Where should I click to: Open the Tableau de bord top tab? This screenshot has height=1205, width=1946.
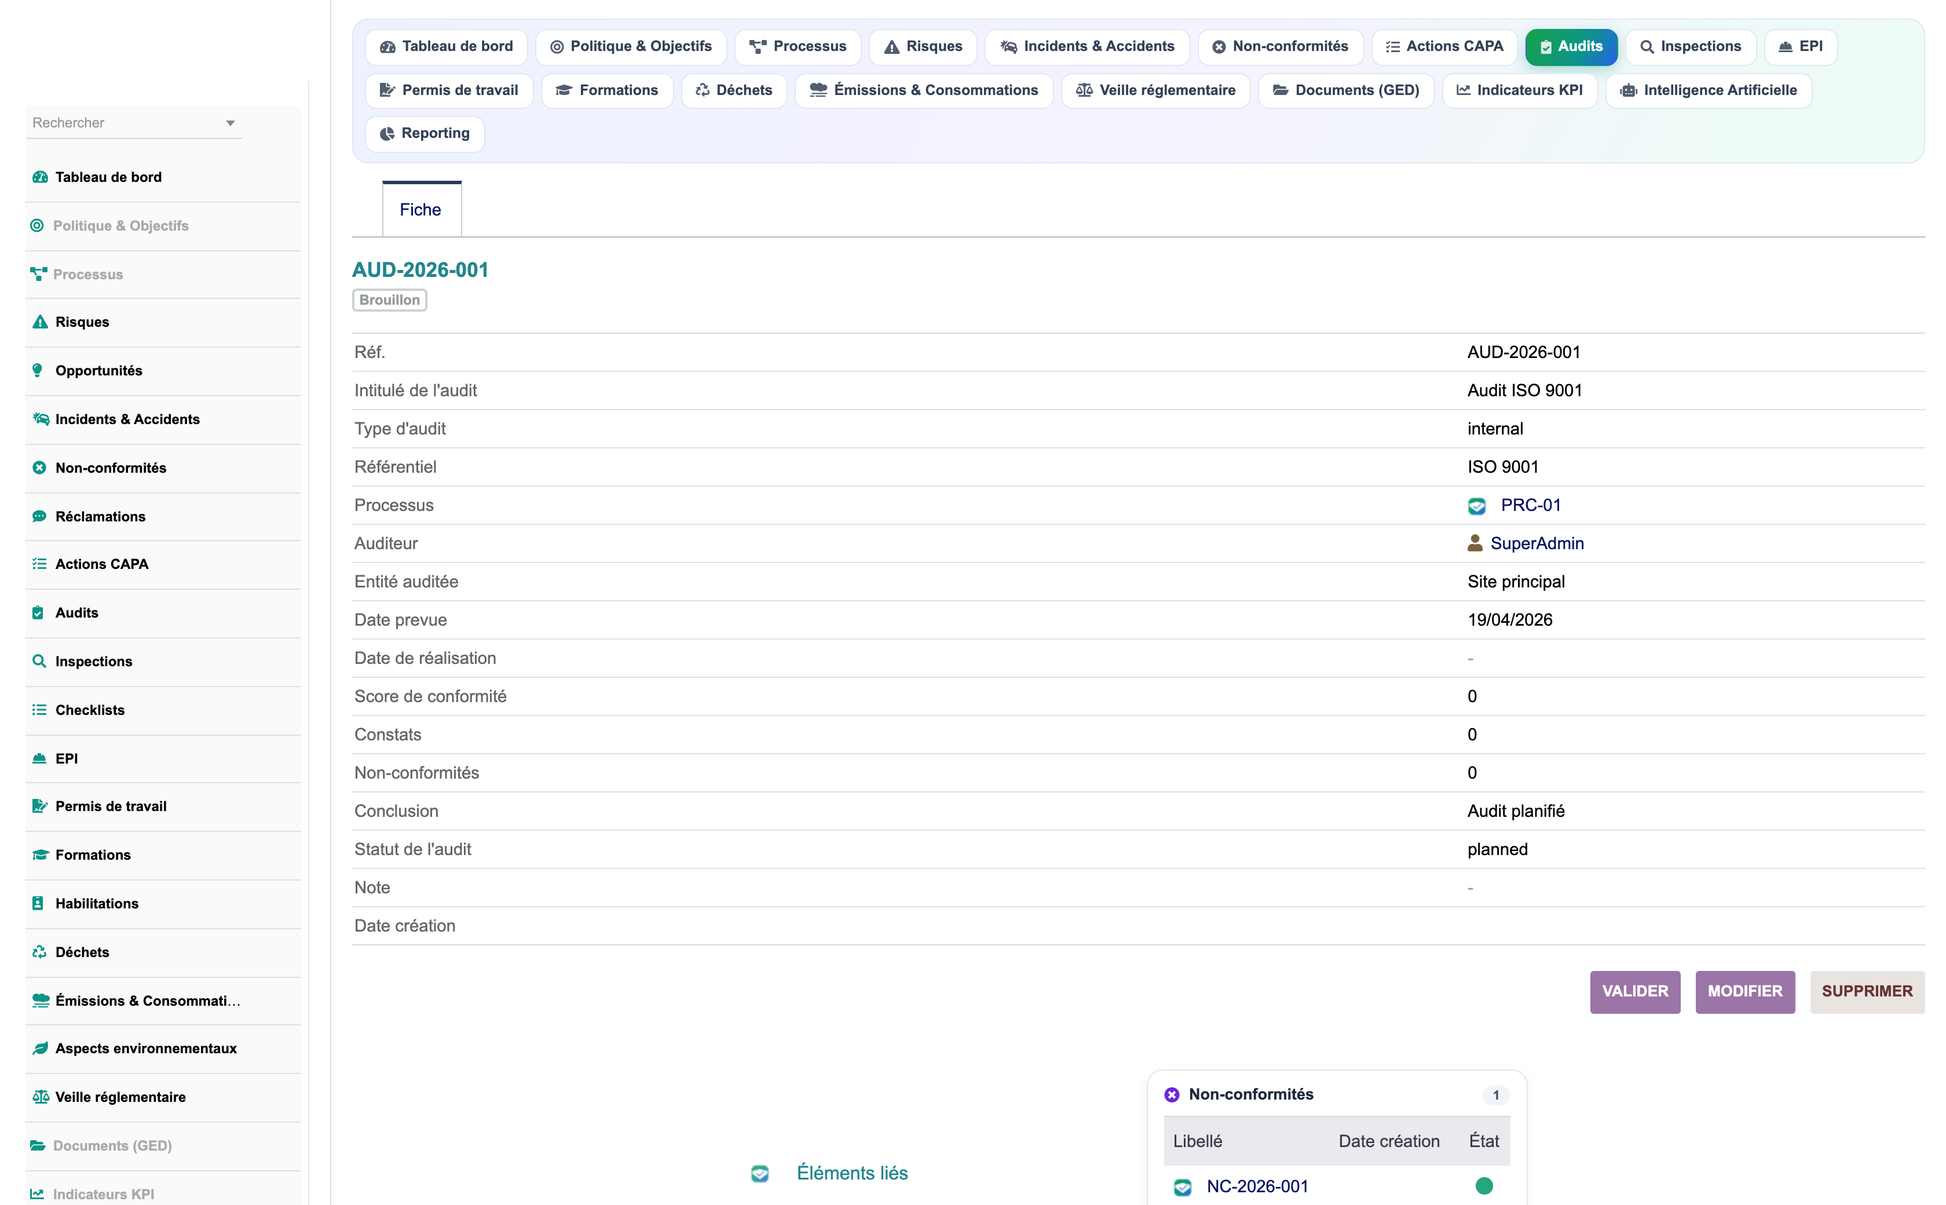point(446,46)
